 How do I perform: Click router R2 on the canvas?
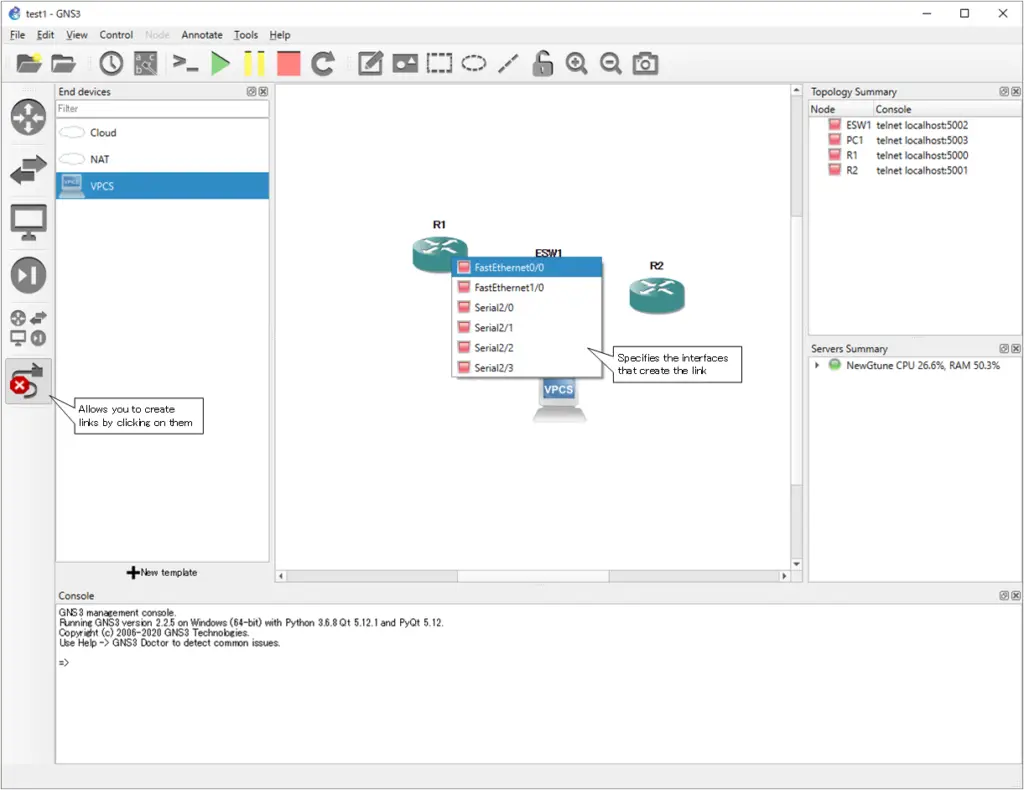coord(656,295)
